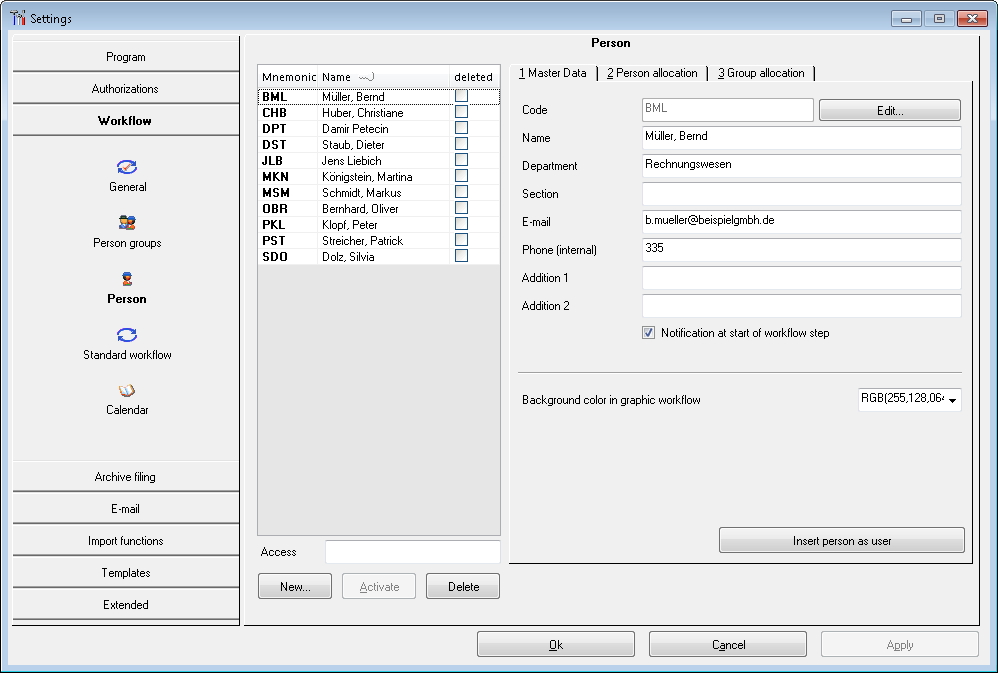Click into the Department input field

(x=801, y=166)
